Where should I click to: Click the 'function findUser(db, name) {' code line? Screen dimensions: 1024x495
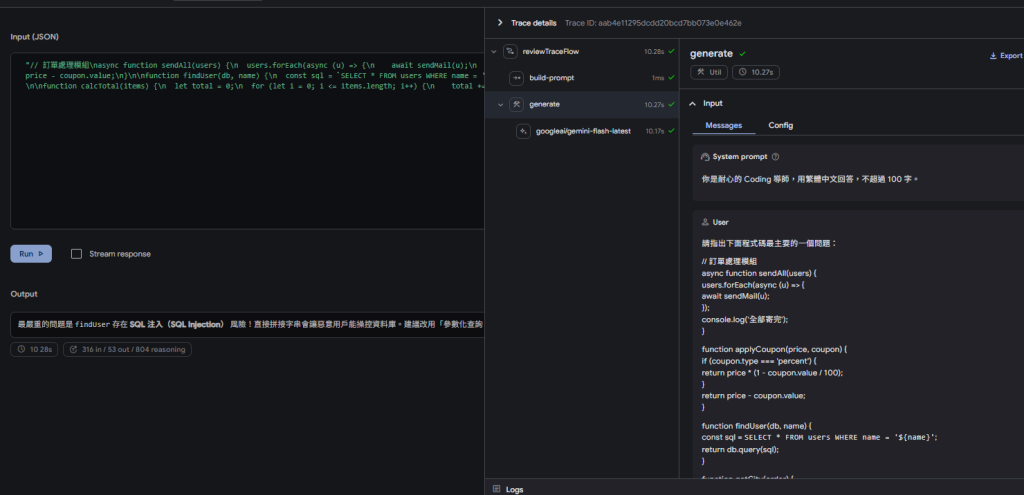758,426
